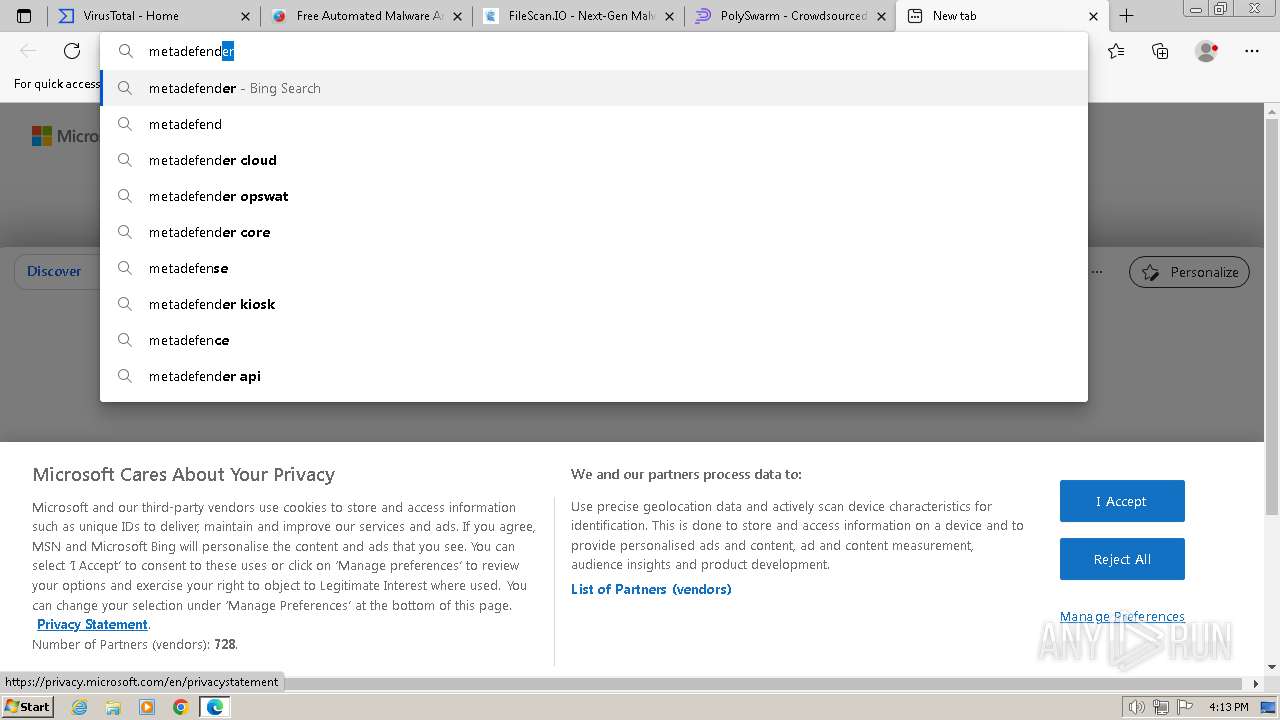This screenshot has width=1280, height=720.
Task: Click the Microsoft logo on the page
Action: [x=65, y=136]
